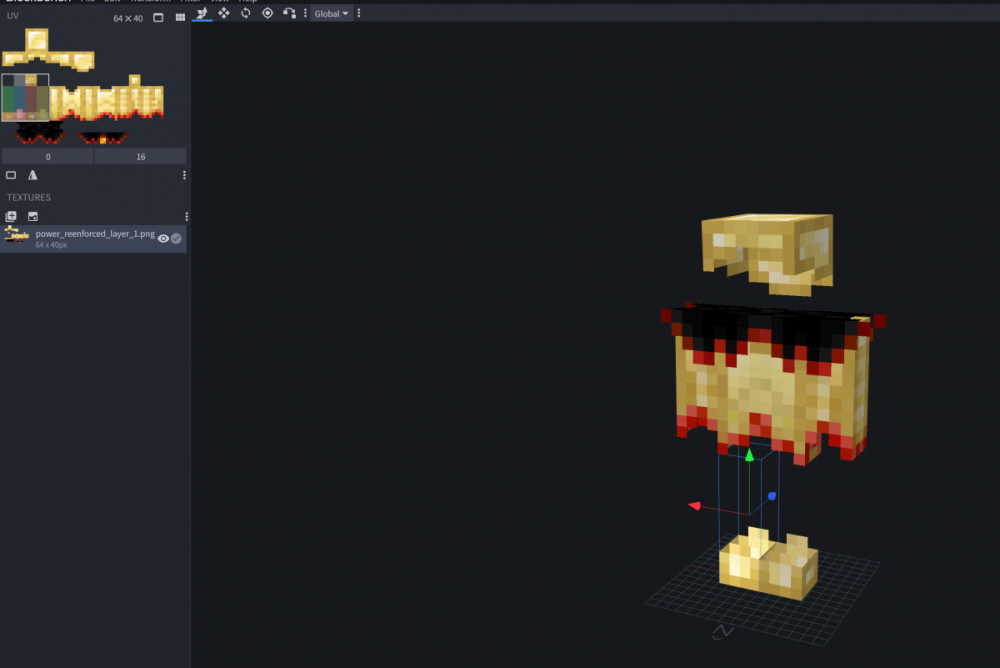Toggle visibility eye for power_reenforced_layer_1.png
The width and height of the screenshot is (1000, 668).
163,239
